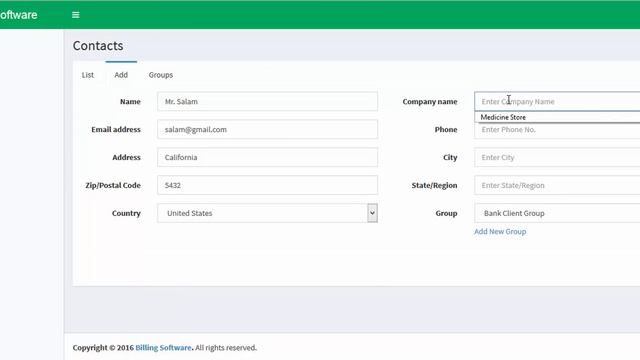The height and width of the screenshot is (360, 640).
Task: Click the Zip/Postal Code label
Action: [113, 185]
